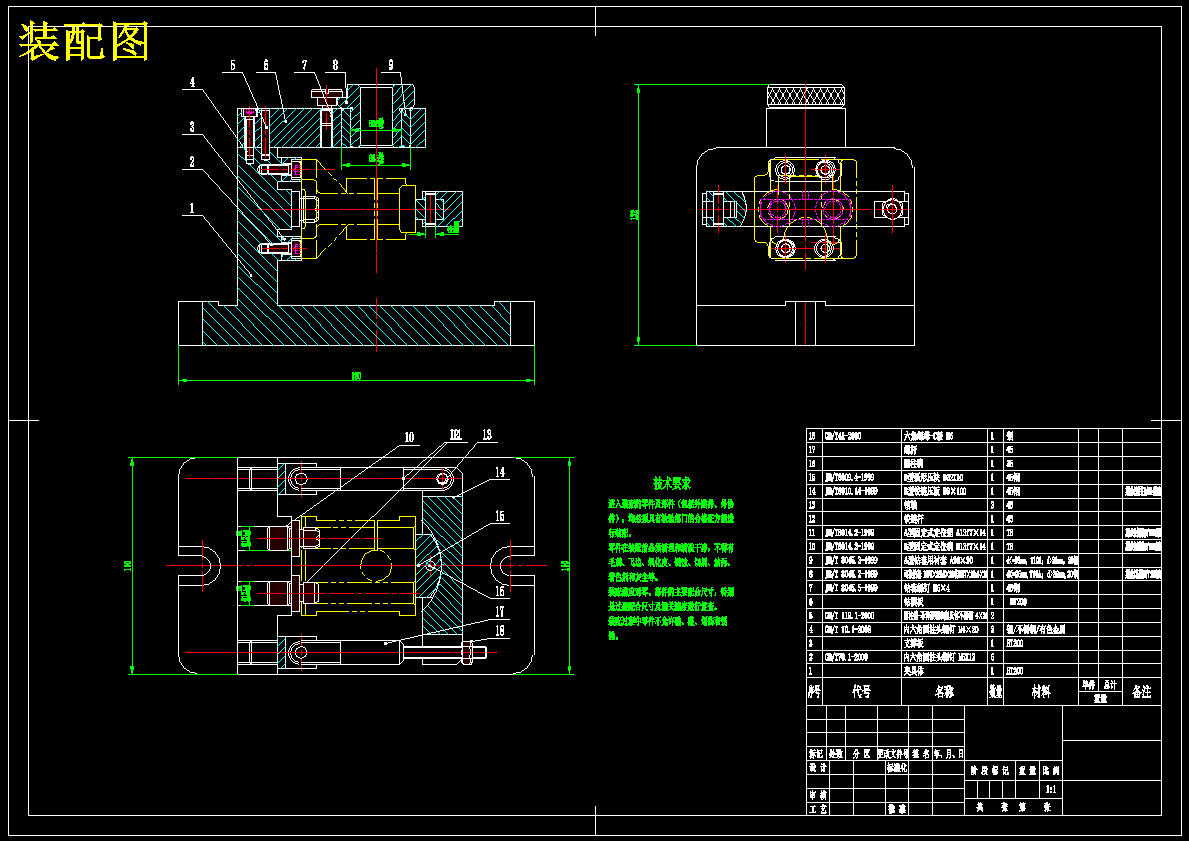
Task: Click the 名称 column header in the parts list
Action: click(944, 692)
